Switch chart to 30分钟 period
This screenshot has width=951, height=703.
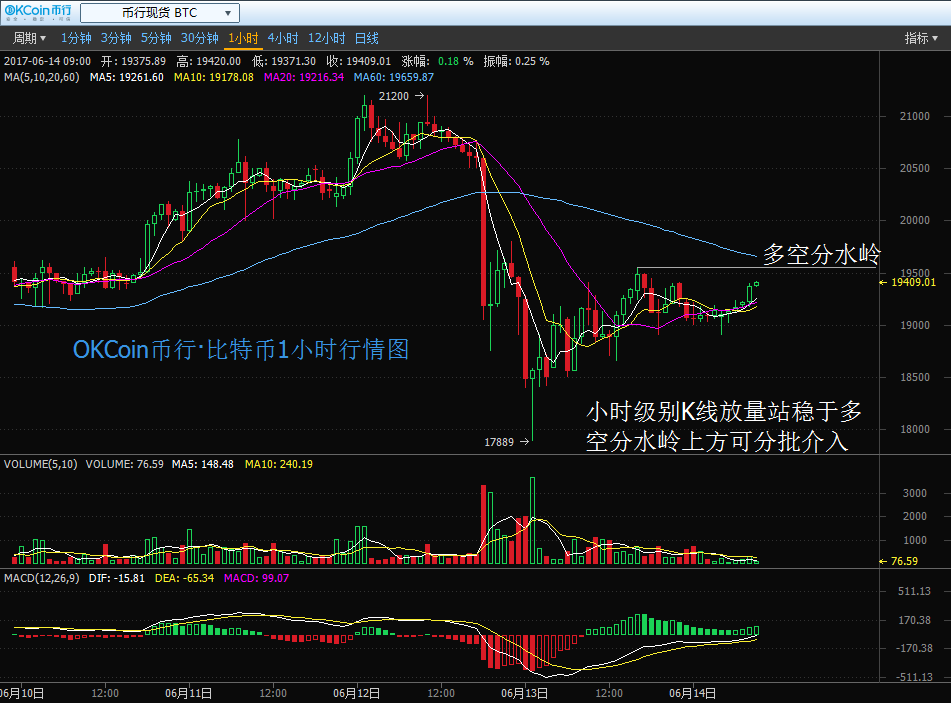[x=199, y=38]
